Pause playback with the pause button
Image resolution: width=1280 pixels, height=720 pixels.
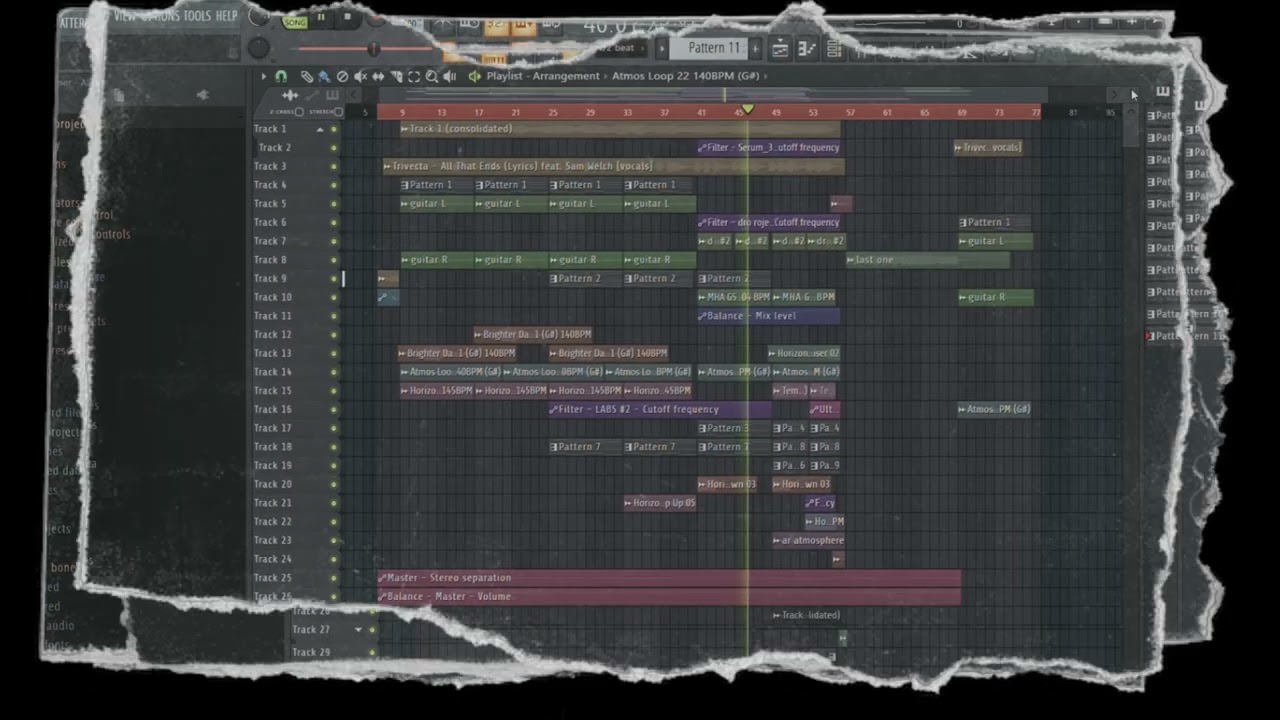pos(322,18)
